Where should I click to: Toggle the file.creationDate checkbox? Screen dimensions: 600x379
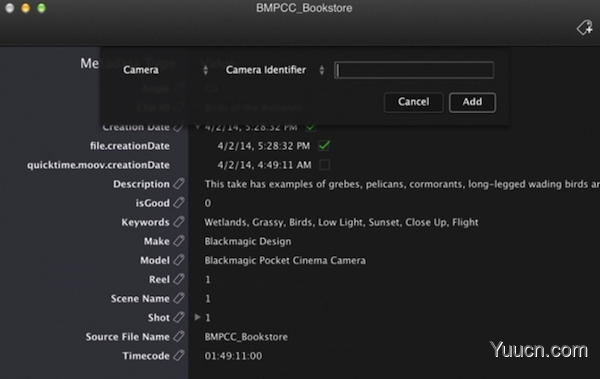[324, 145]
